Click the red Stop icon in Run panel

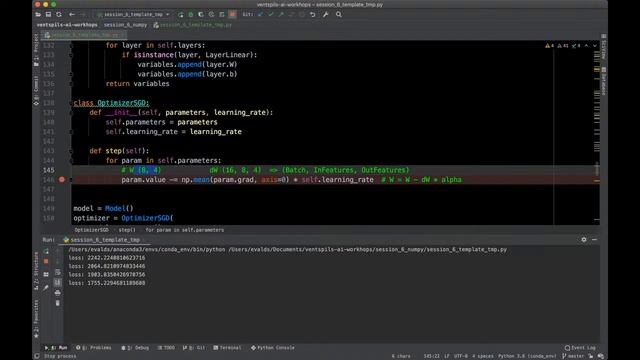click(x=46, y=261)
